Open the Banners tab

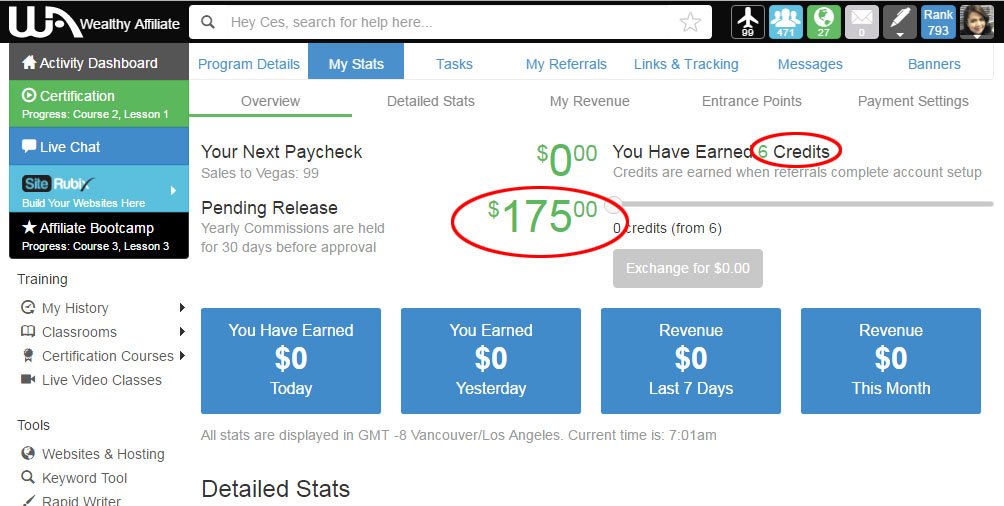(934, 64)
